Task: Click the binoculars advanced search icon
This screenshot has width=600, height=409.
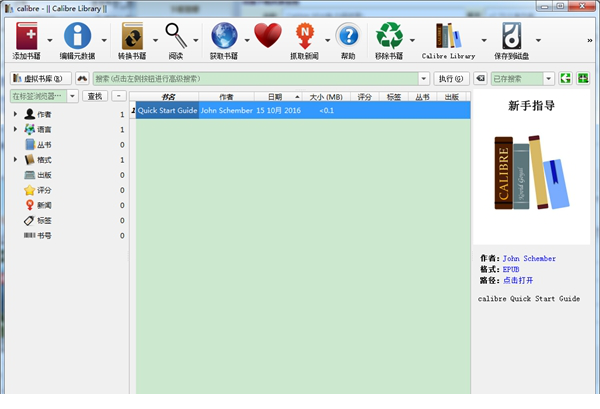Action: click(82, 78)
